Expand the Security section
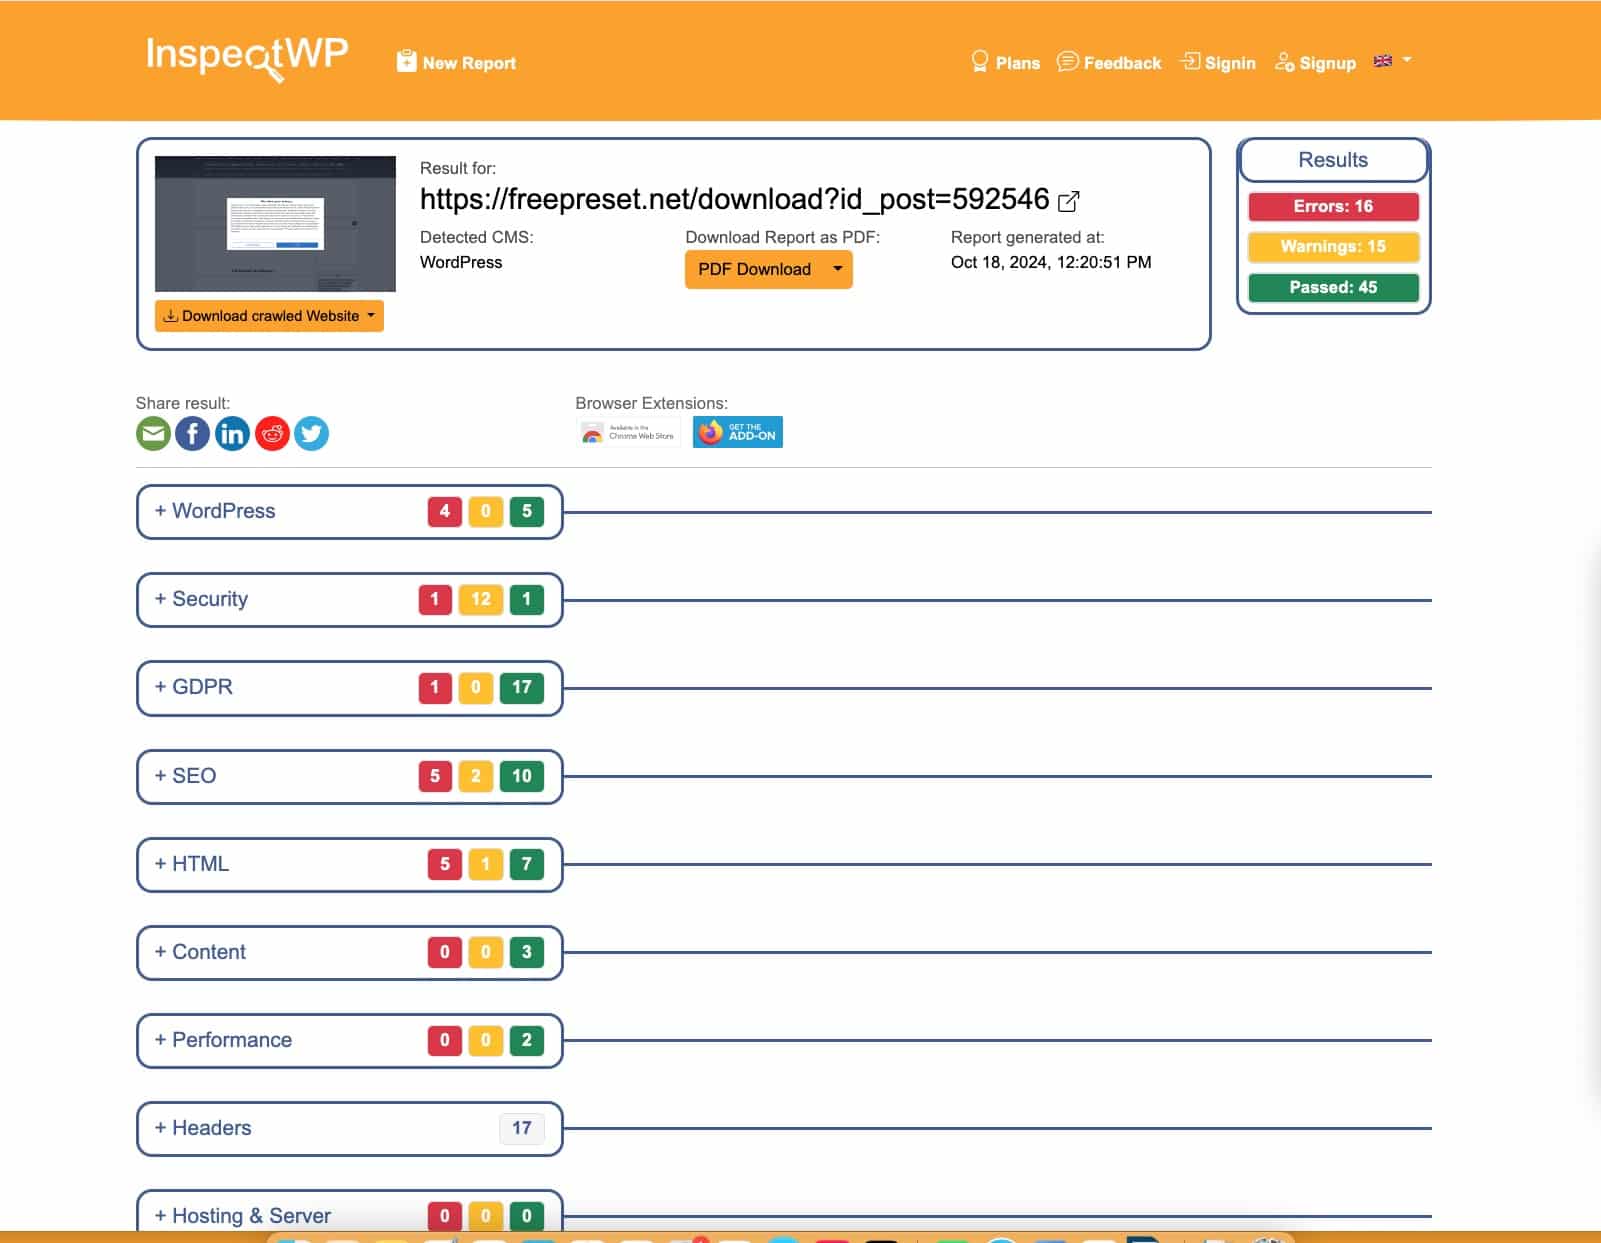Image resolution: width=1601 pixels, height=1243 pixels. 349,599
